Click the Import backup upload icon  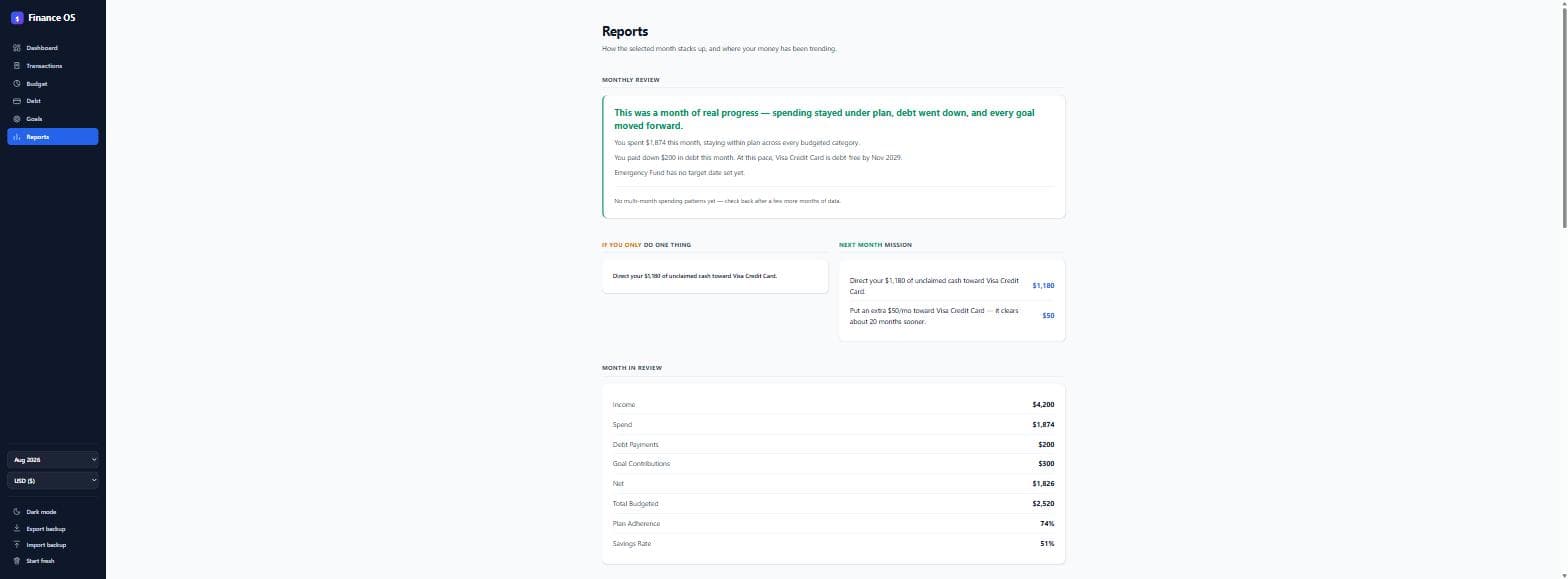(x=17, y=545)
